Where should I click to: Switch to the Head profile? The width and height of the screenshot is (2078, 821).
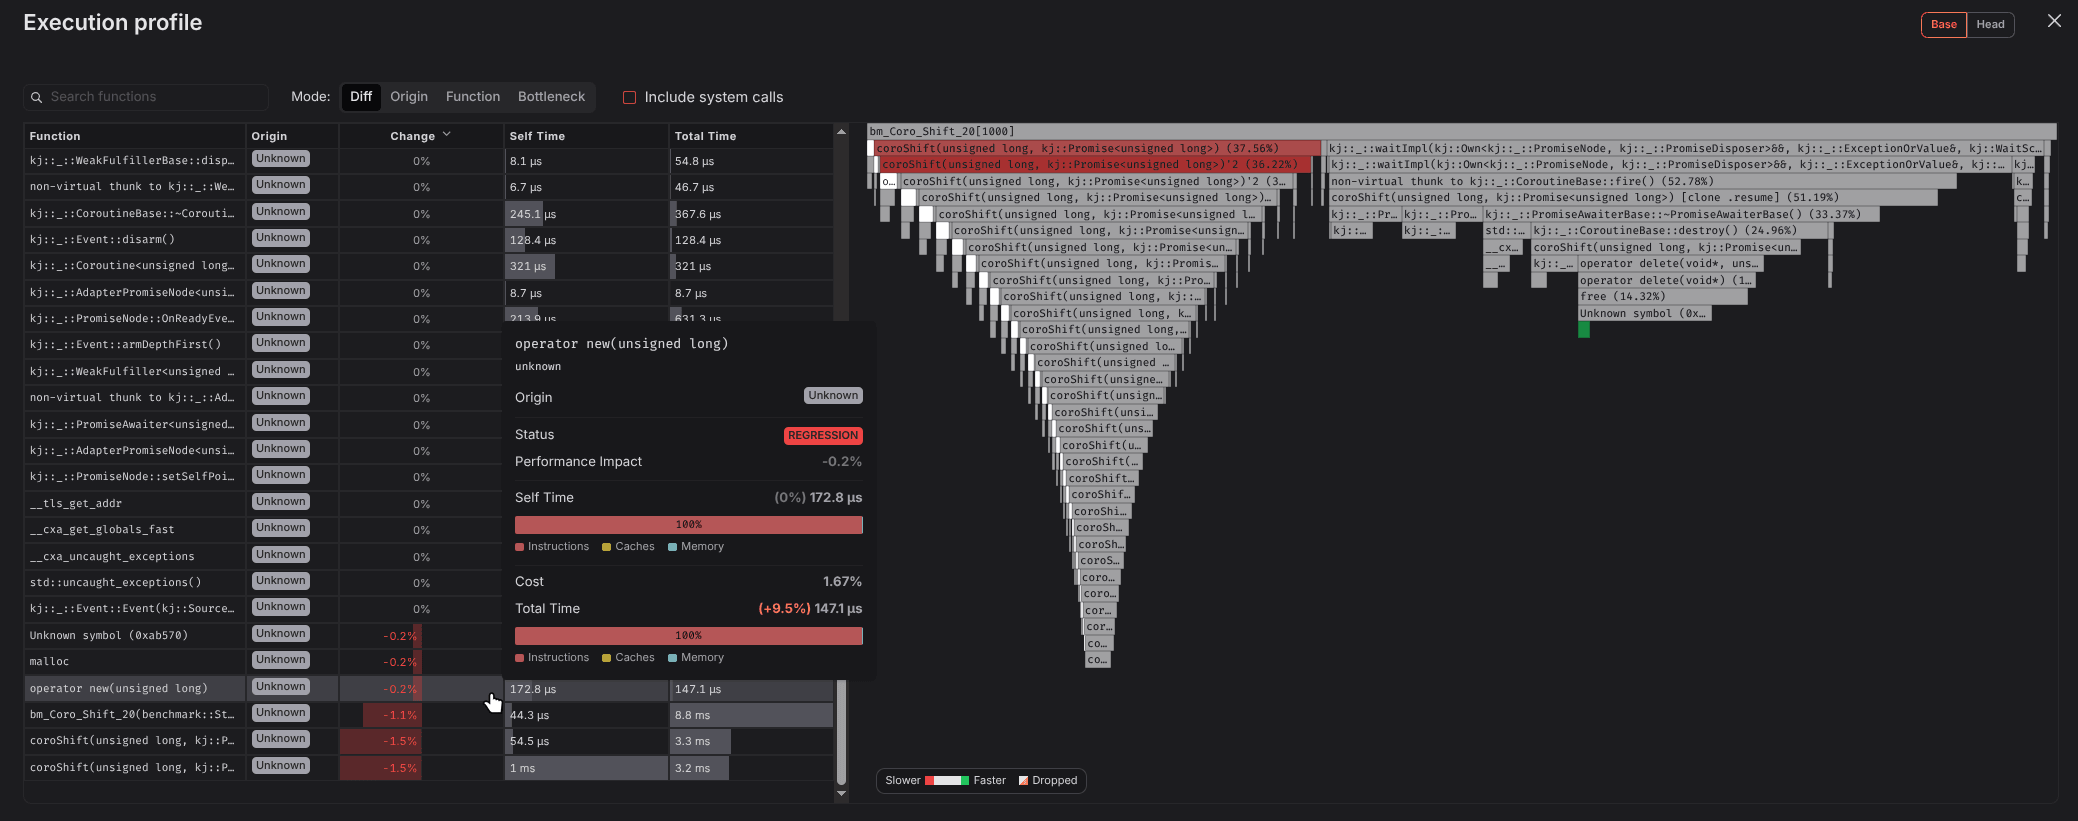pyautogui.click(x=1990, y=24)
